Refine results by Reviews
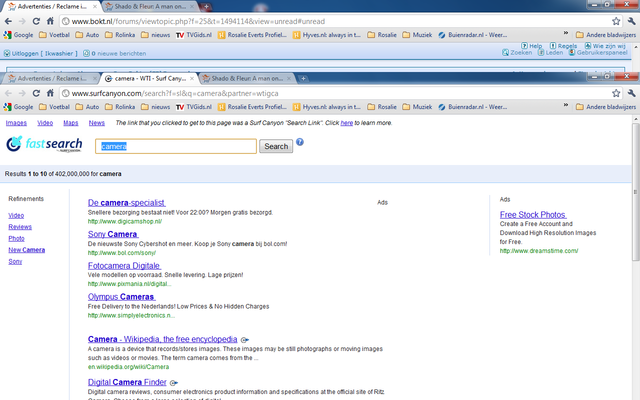 20,227
